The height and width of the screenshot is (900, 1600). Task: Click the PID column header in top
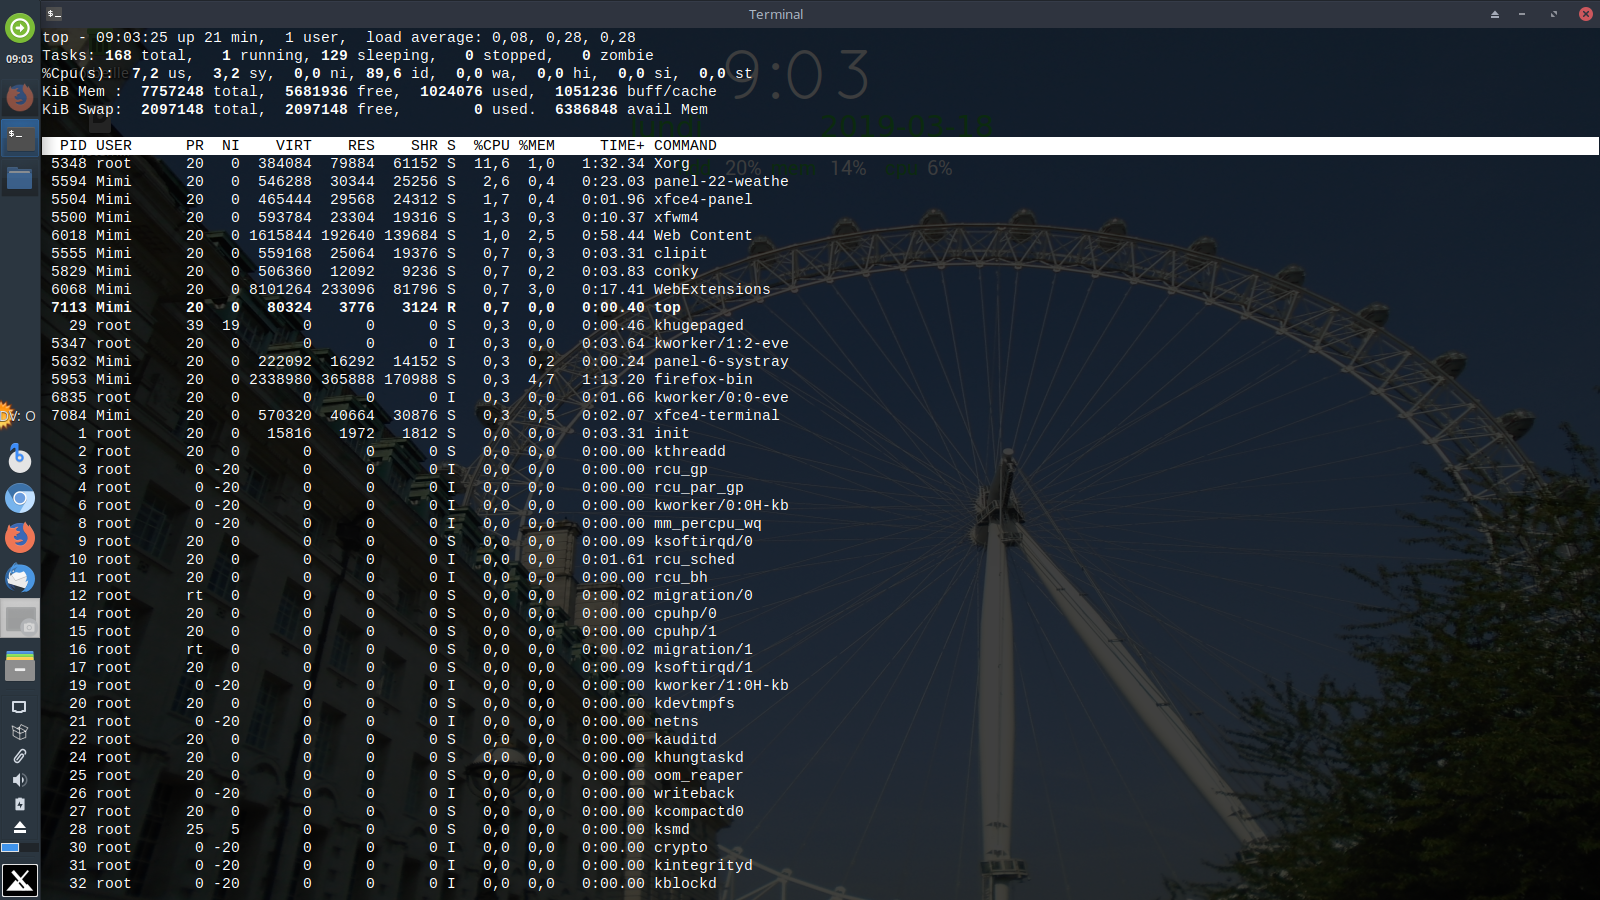(x=73, y=146)
